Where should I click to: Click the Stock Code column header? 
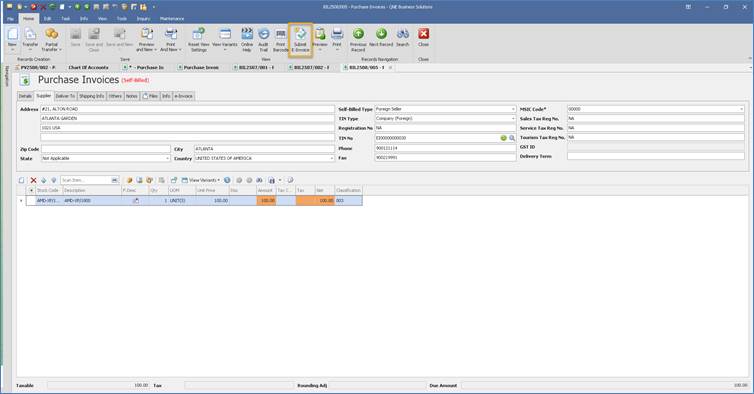click(x=49, y=191)
